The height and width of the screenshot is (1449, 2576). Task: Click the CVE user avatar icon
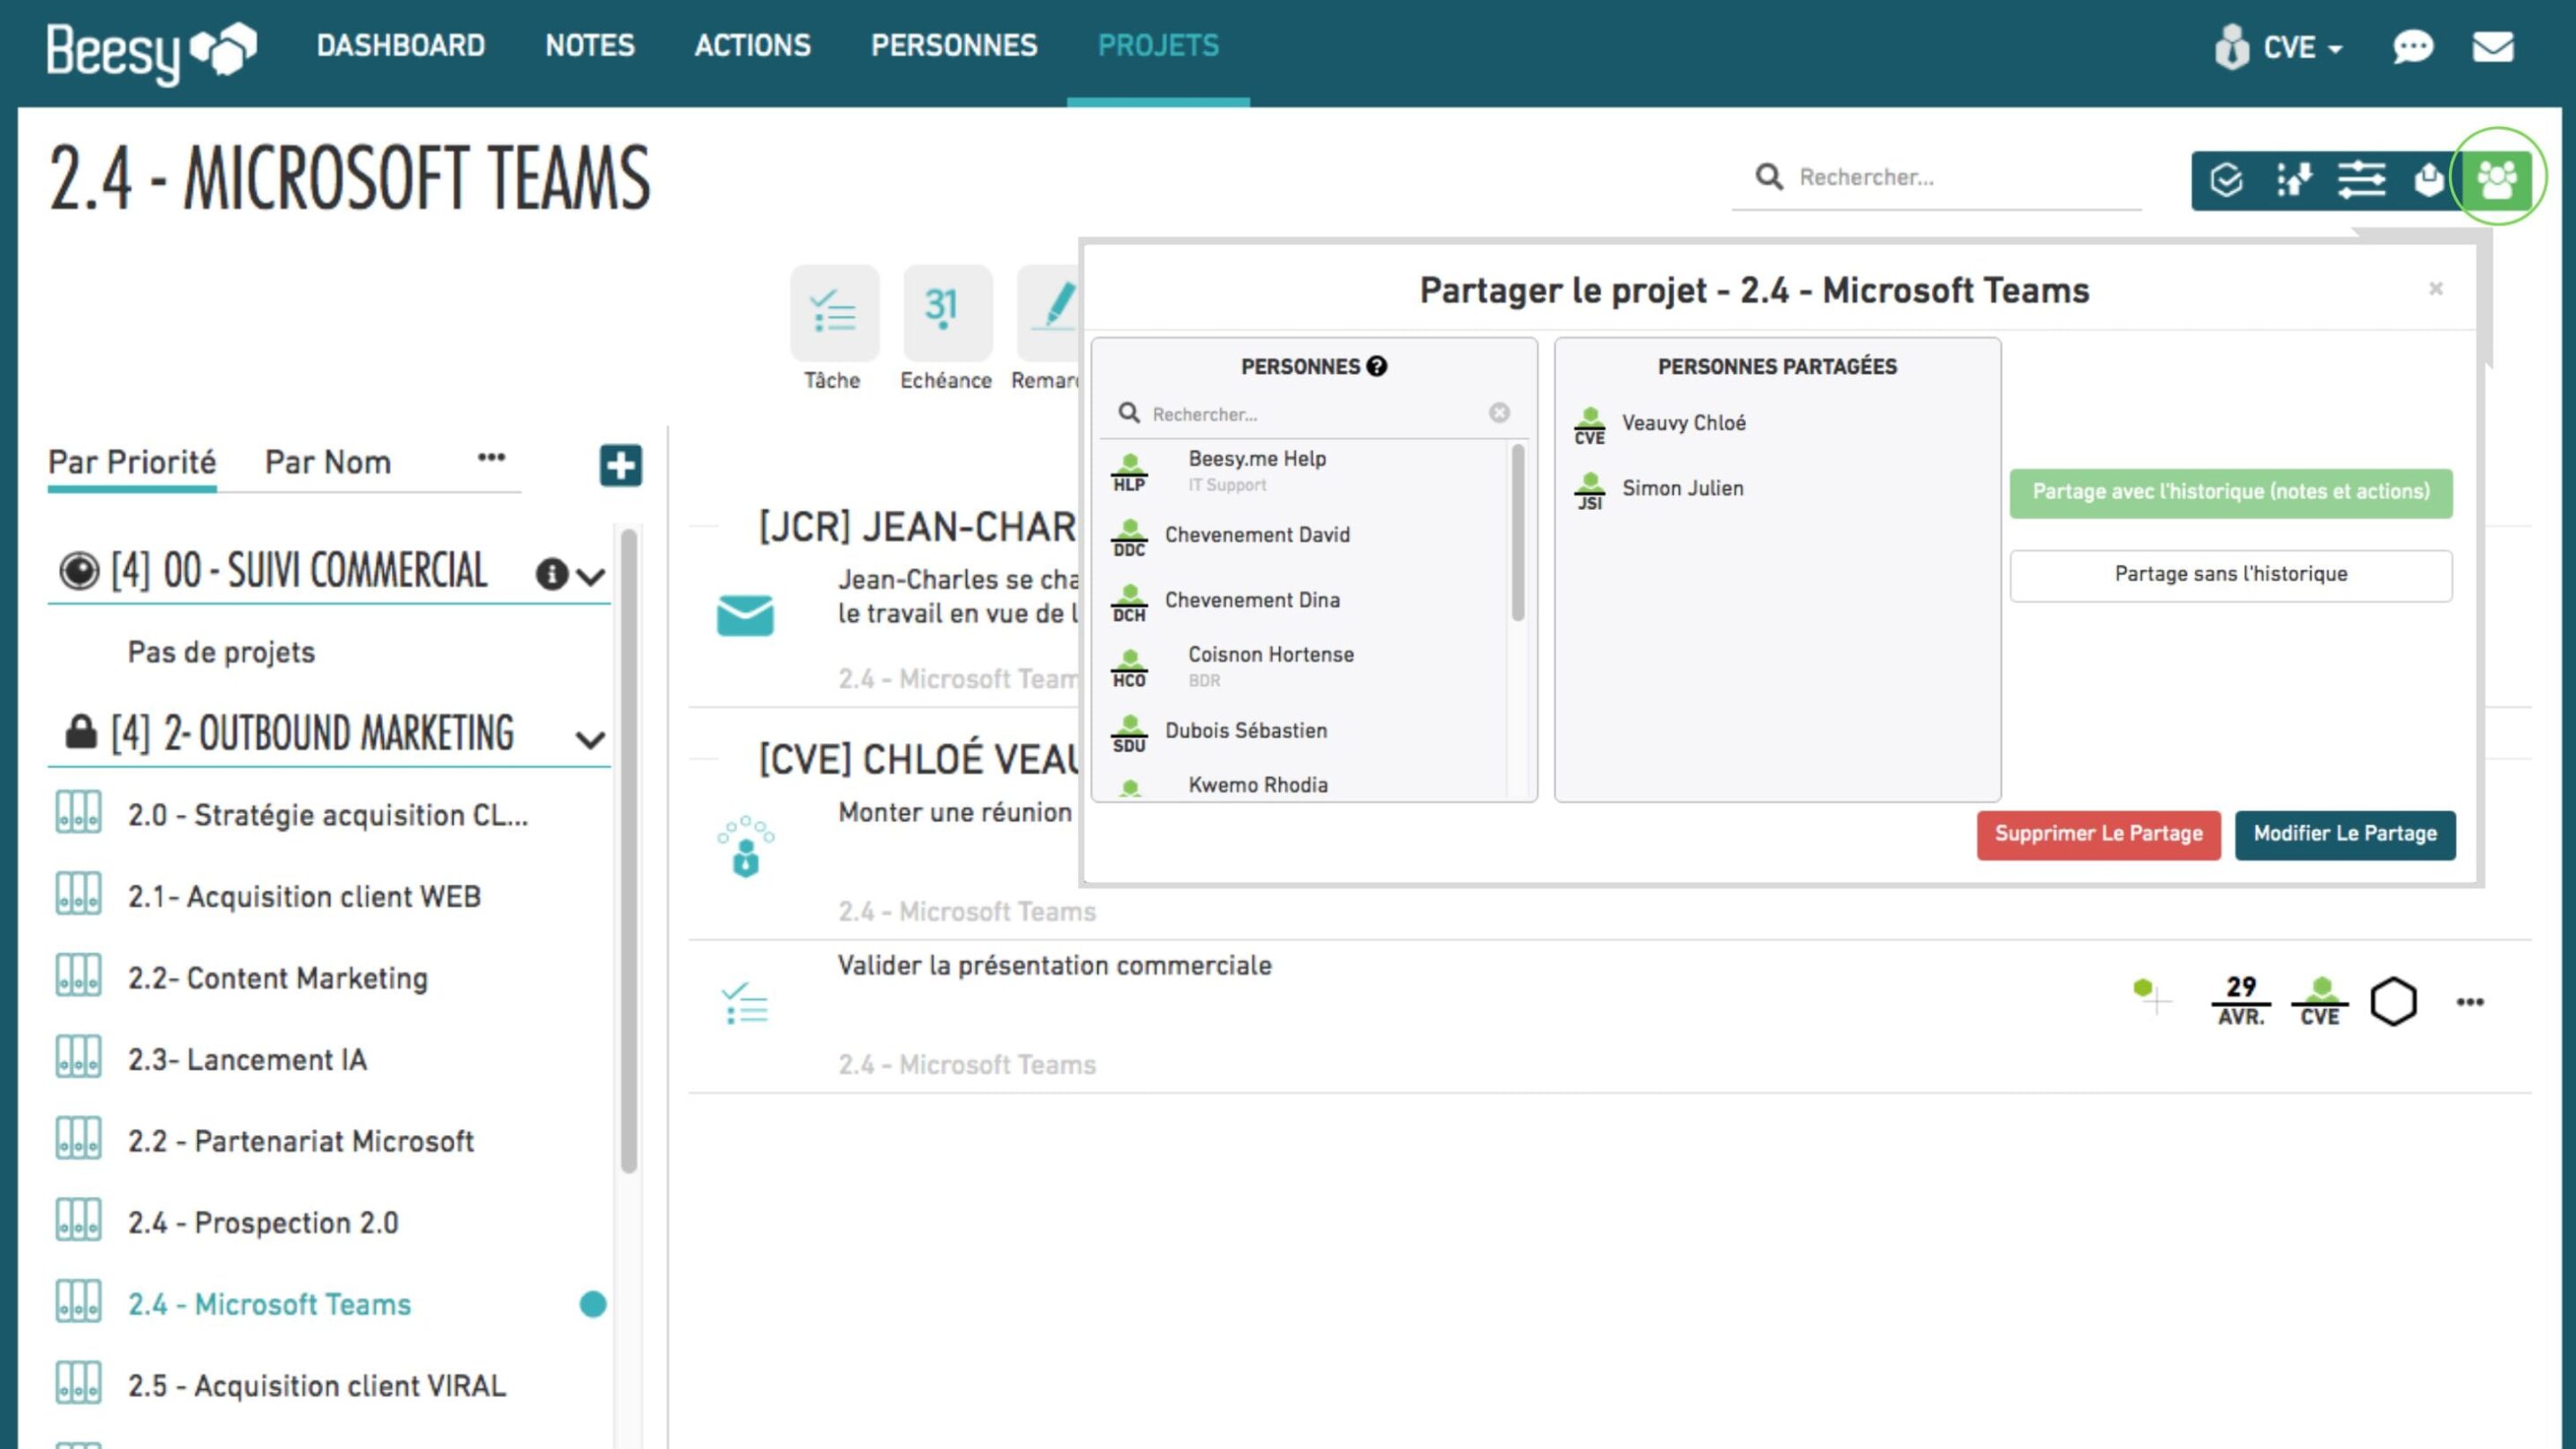click(x=2231, y=46)
